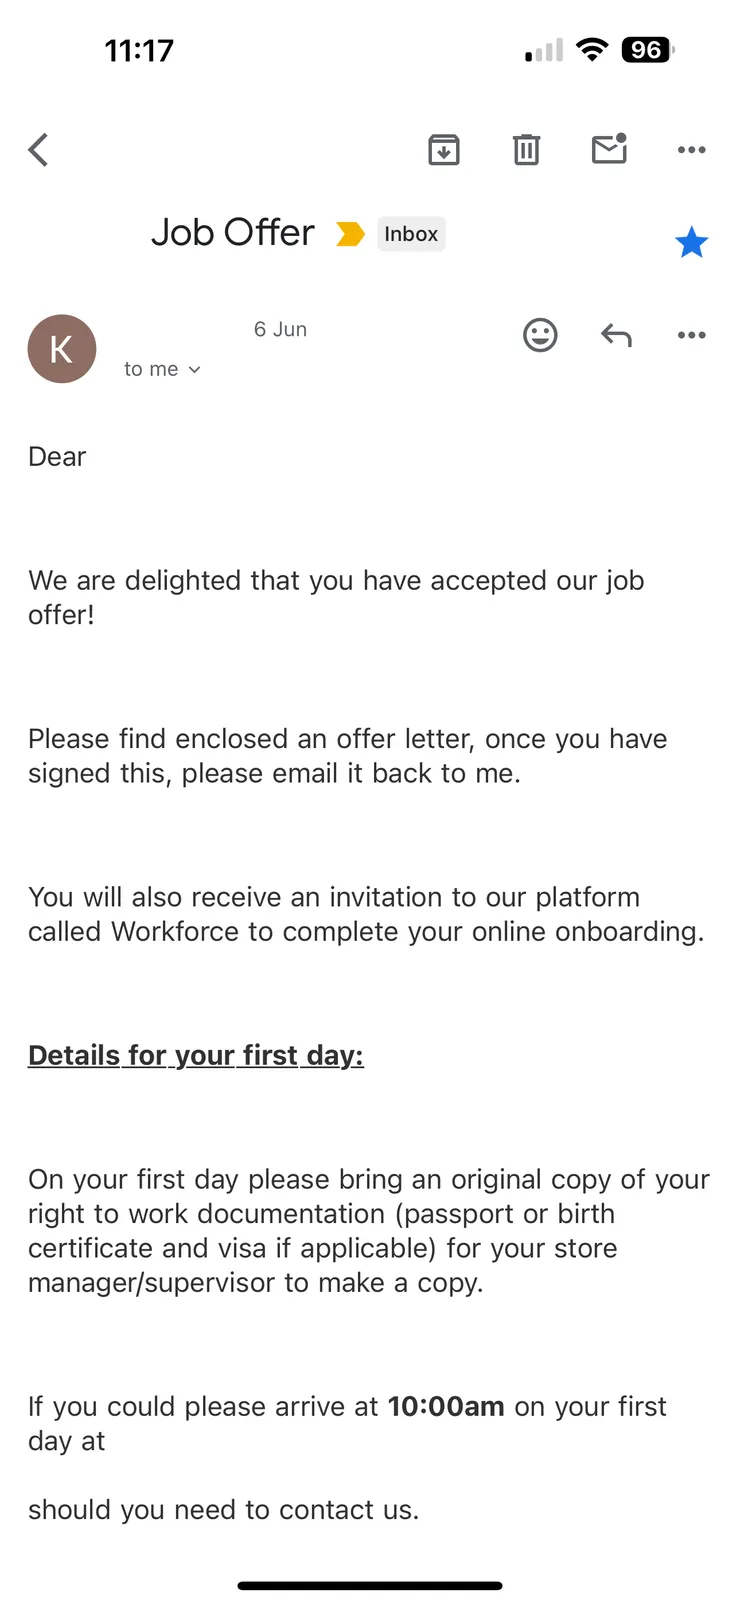The height and width of the screenshot is (1604, 740).
Task: Tap the Inbox label chip
Action: [411, 234]
